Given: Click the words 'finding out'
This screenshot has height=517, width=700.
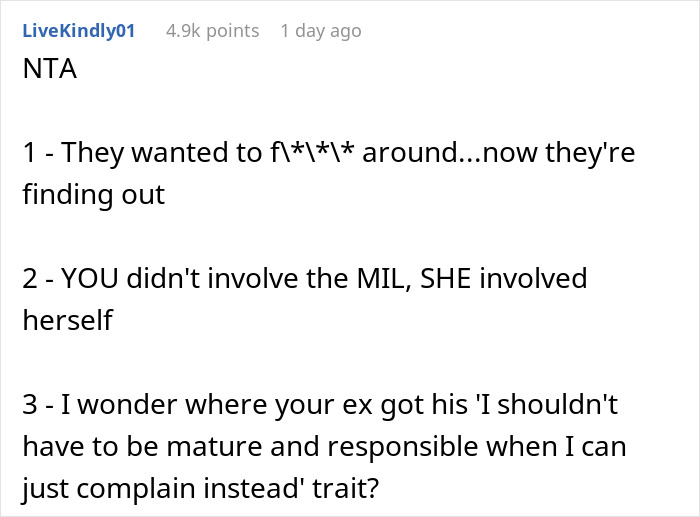Looking at the screenshot, I should tap(94, 195).
